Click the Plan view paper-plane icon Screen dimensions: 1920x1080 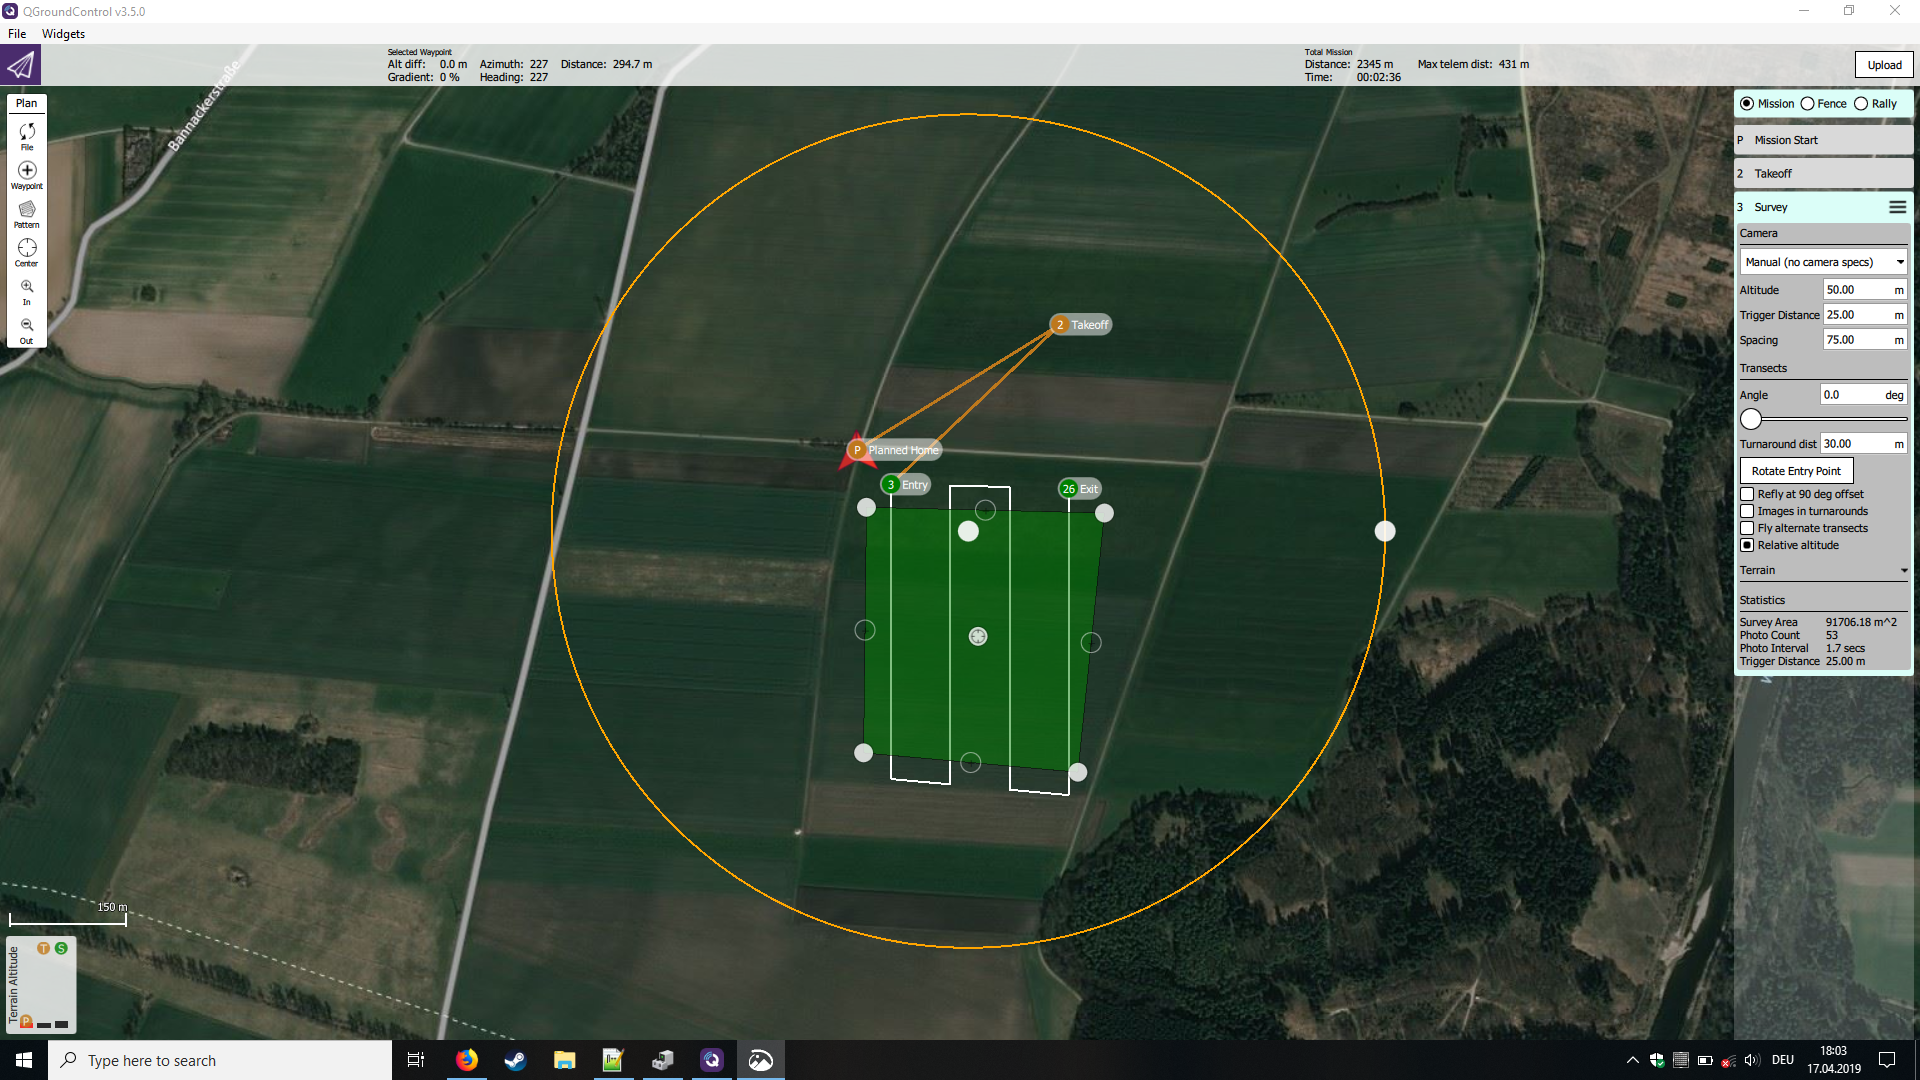click(20, 66)
